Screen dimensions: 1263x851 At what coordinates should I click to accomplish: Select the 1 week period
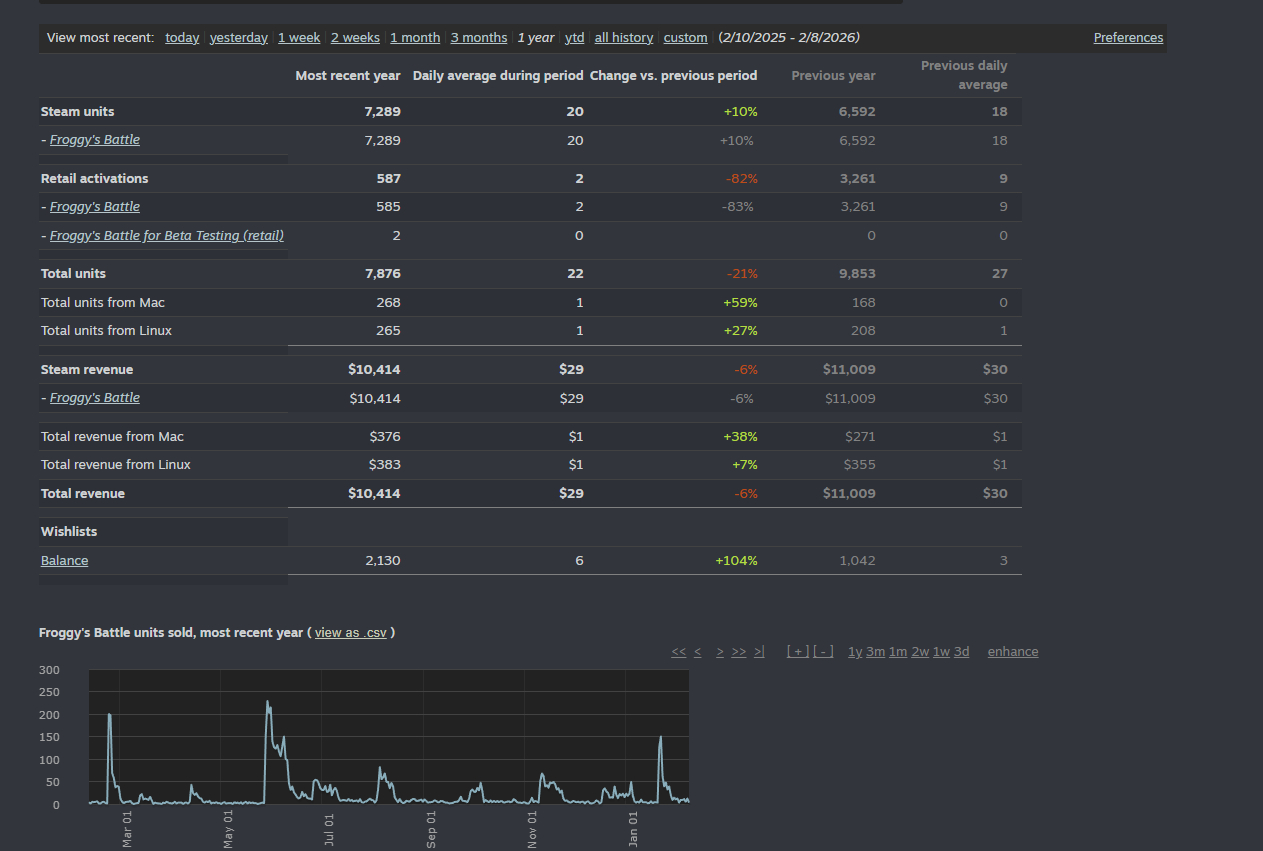[x=299, y=38]
